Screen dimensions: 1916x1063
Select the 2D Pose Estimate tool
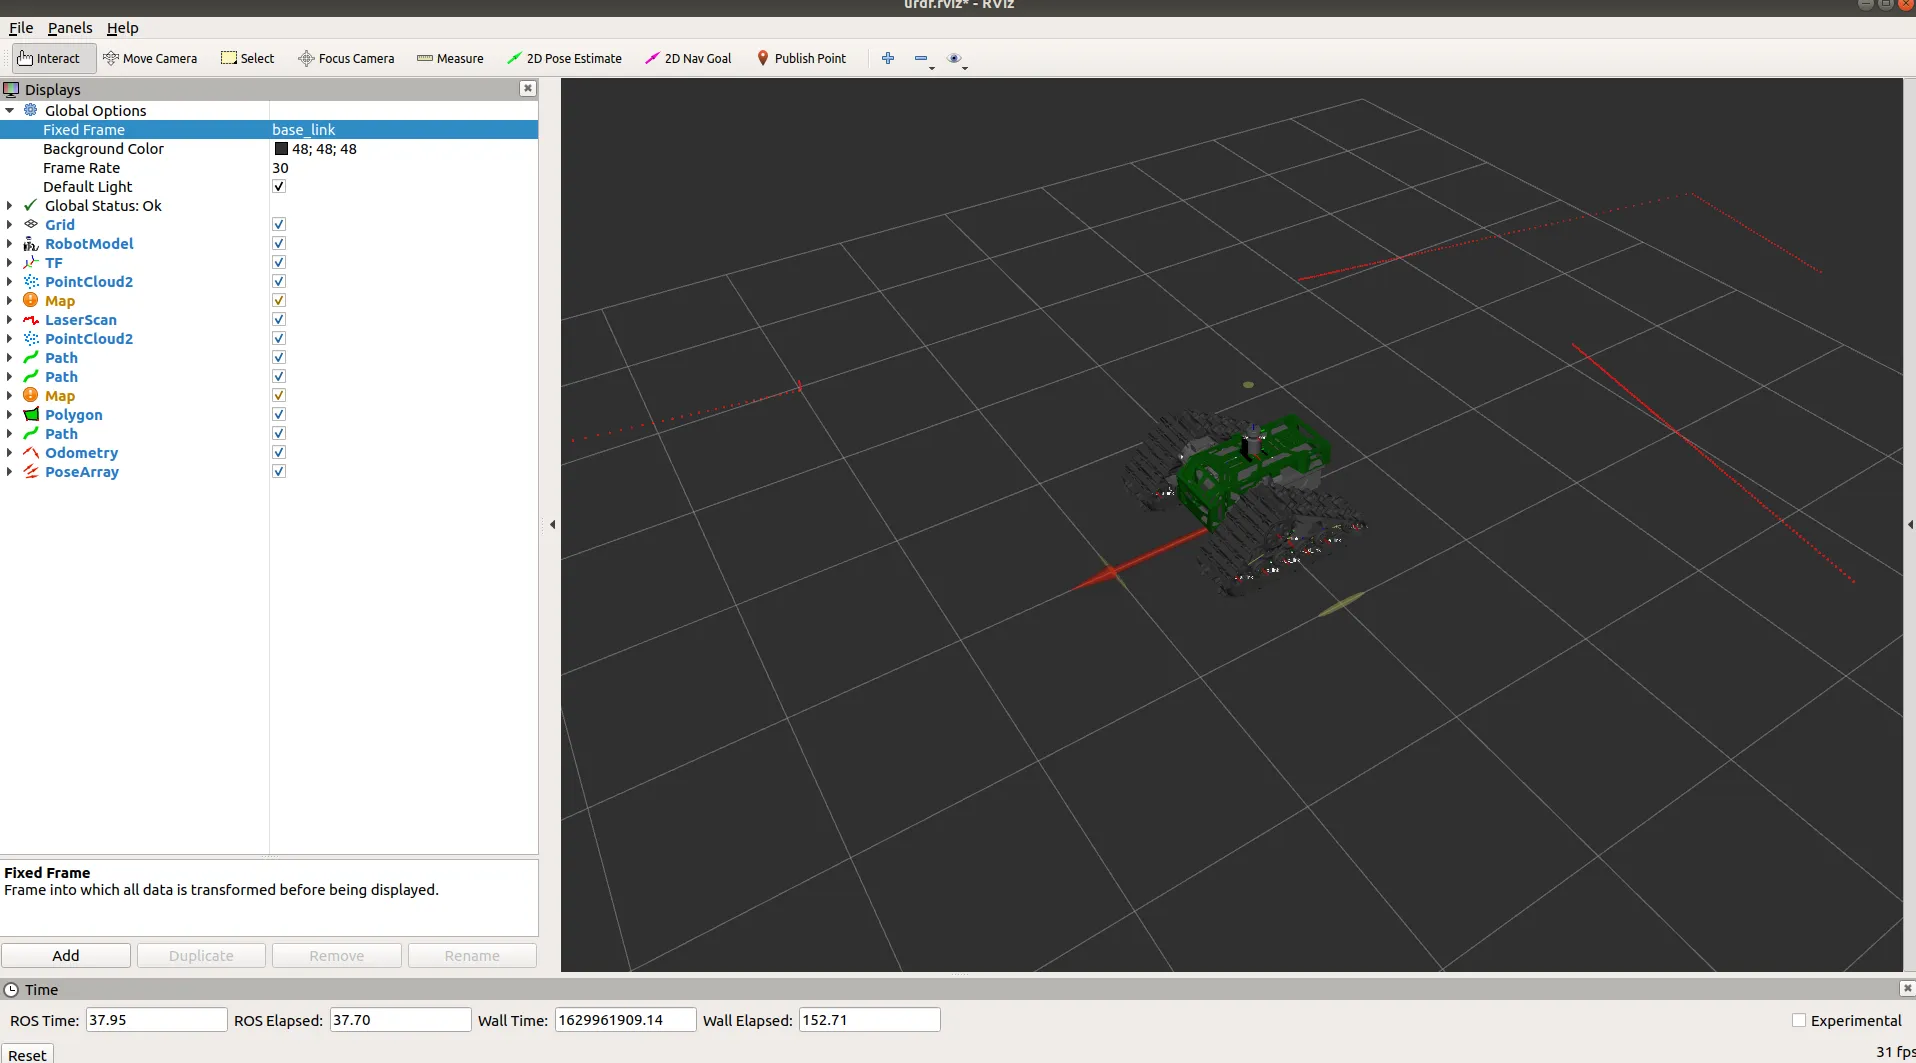point(564,58)
